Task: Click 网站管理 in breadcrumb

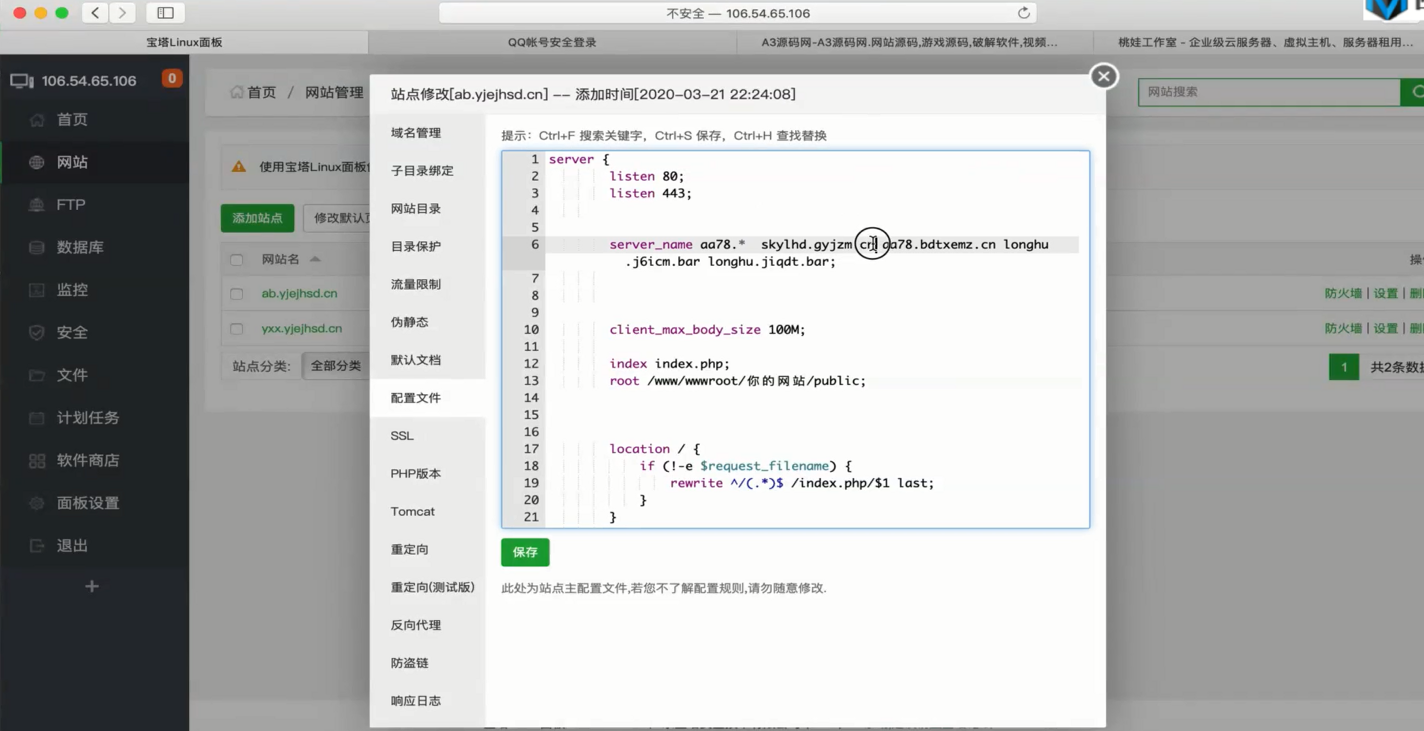Action: point(334,92)
